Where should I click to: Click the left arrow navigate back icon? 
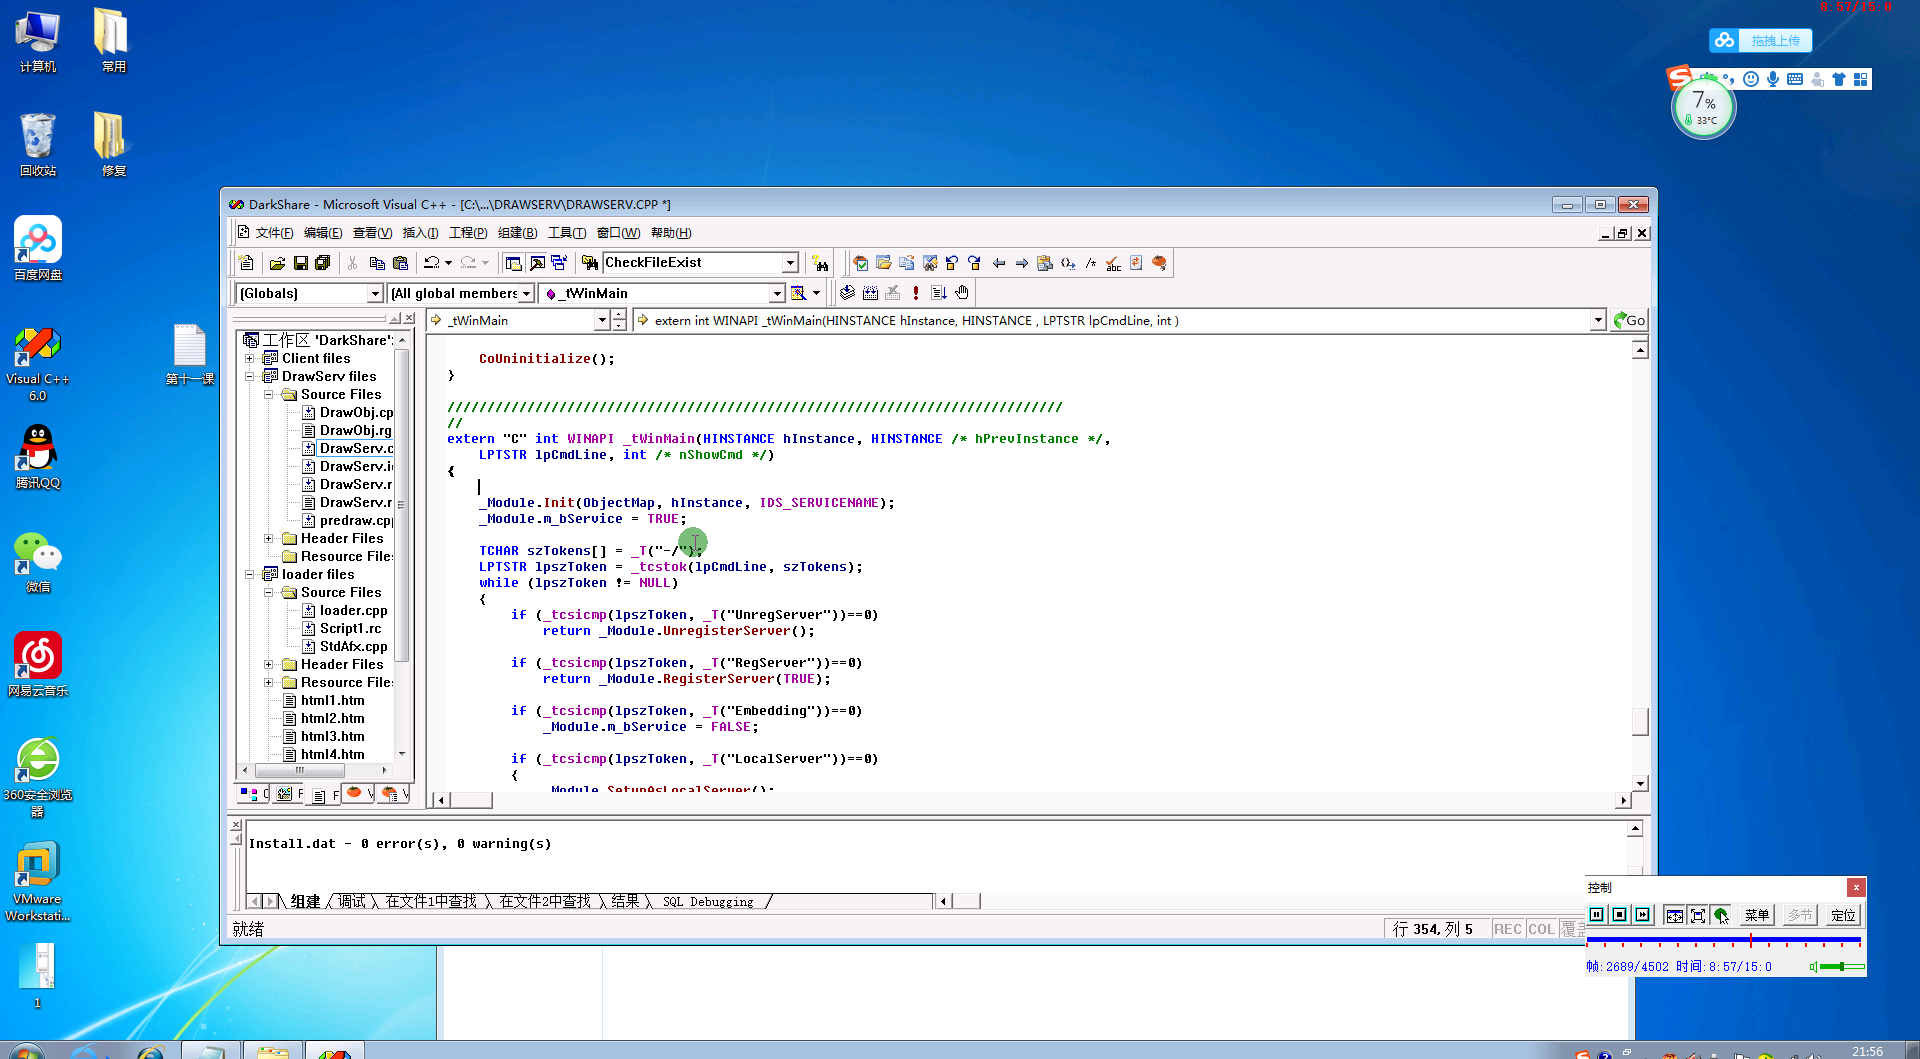[999, 263]
